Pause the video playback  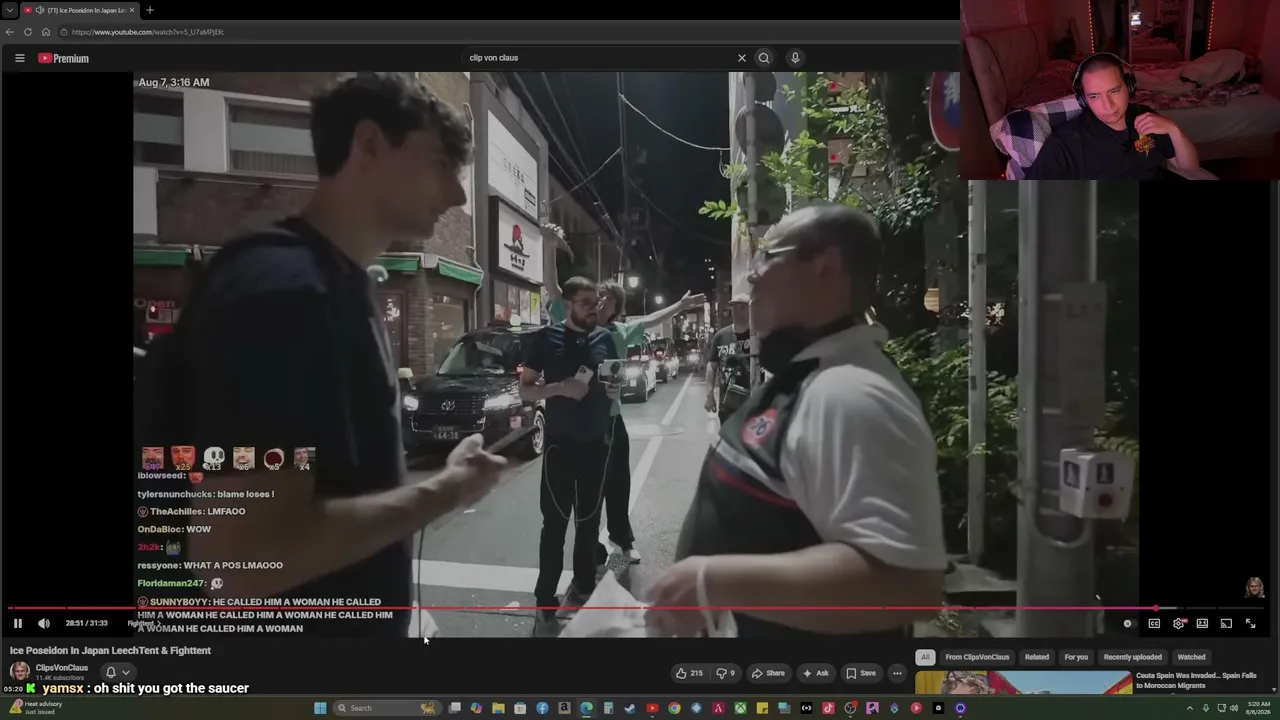pos(18,623)
